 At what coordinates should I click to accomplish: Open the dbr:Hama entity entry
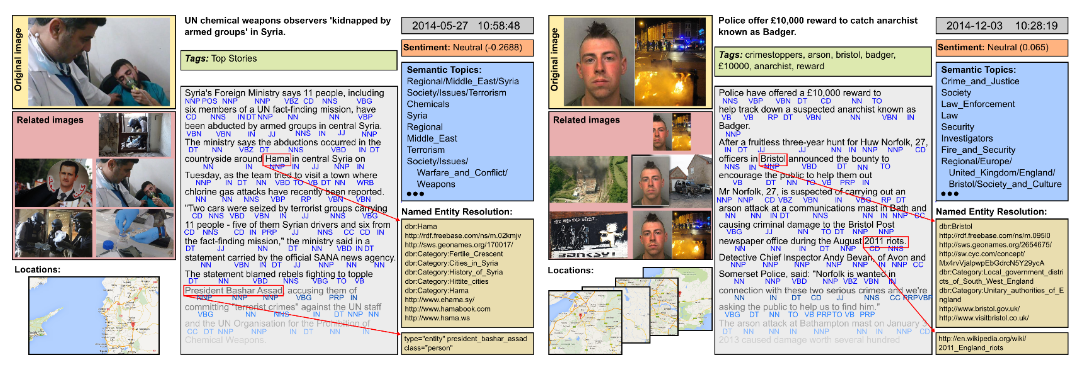point(420,226)
